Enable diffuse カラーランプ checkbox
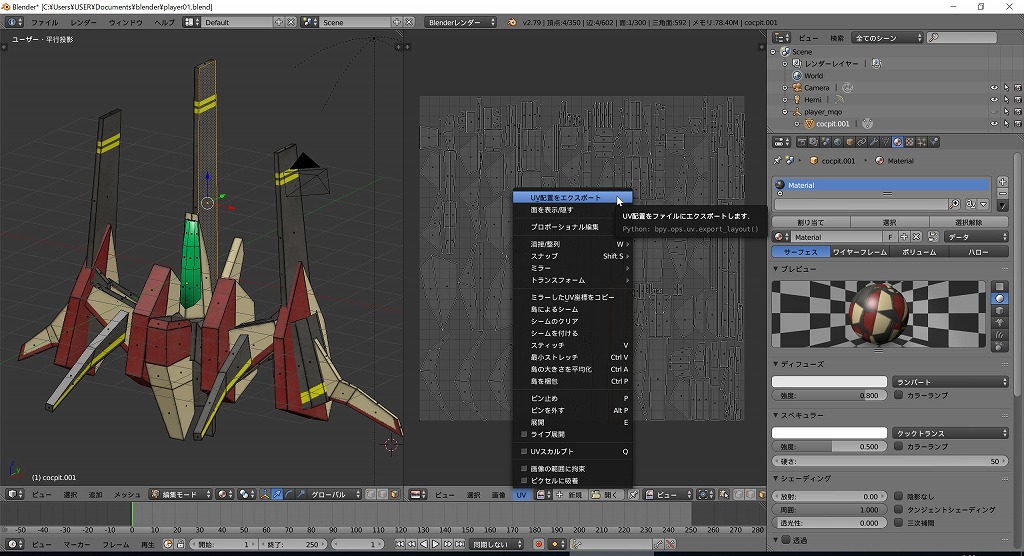Viewport: 1024px width, 556px height. pyautogui.click(x=898, y=395)
